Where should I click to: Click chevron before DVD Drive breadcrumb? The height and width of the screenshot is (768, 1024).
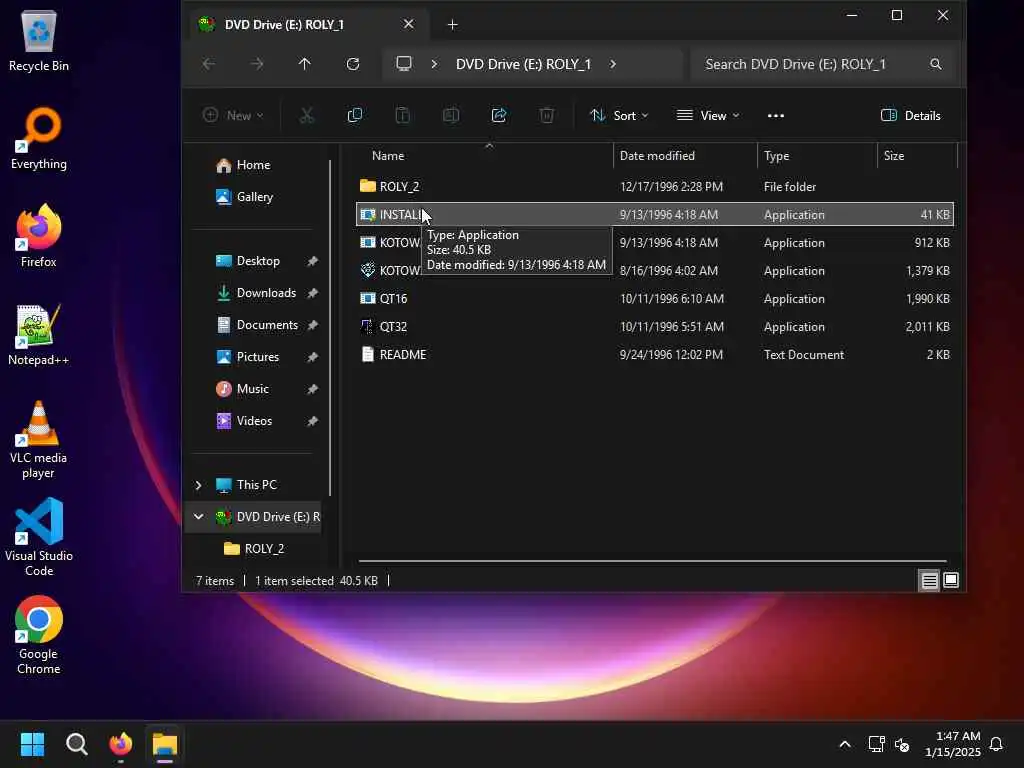434,64
